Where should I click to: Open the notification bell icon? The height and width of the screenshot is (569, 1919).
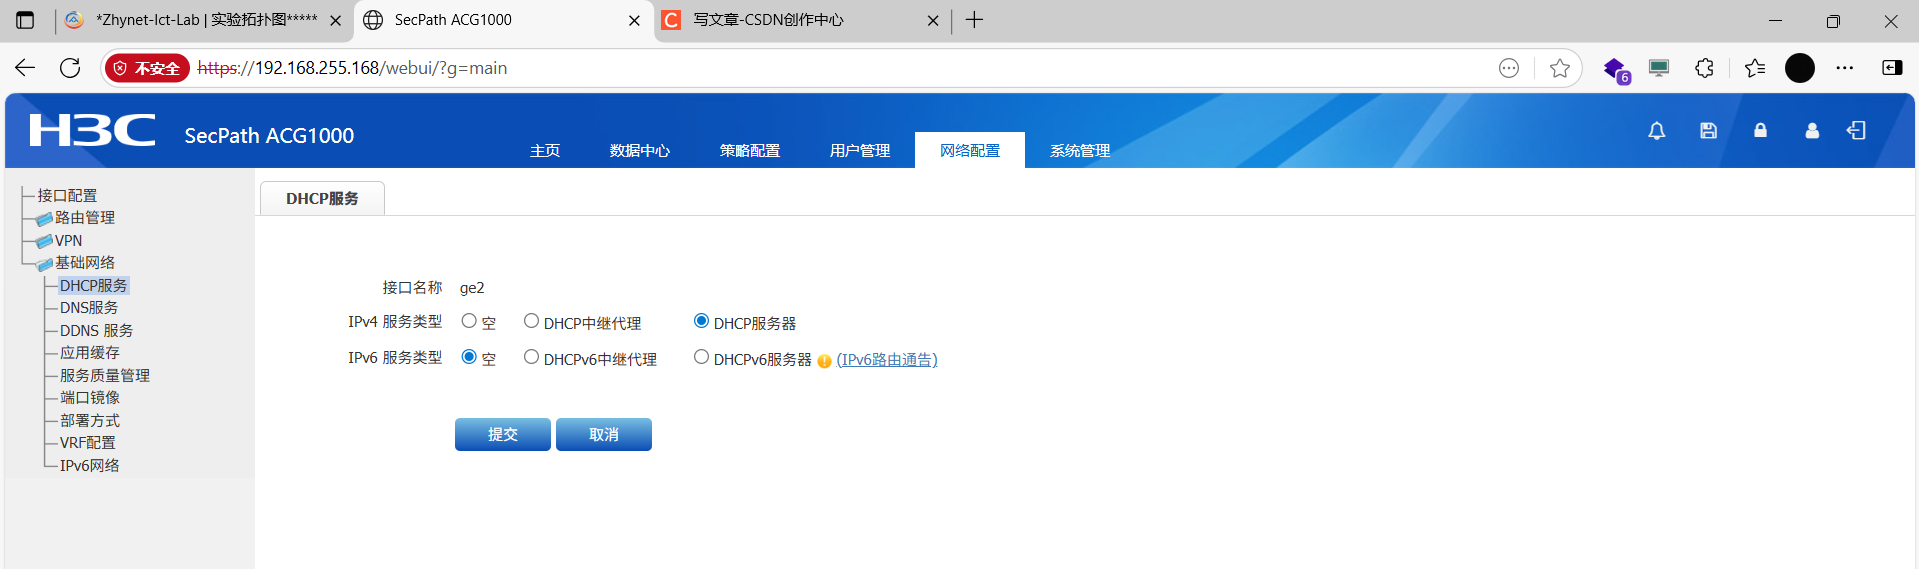(1657, 131)
